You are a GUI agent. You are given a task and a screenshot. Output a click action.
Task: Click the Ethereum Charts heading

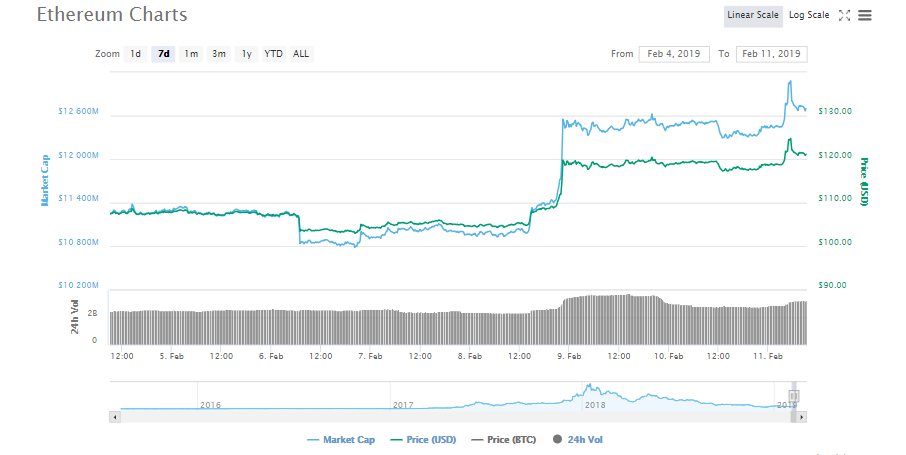pyautogui.click(x=112, y=14)
